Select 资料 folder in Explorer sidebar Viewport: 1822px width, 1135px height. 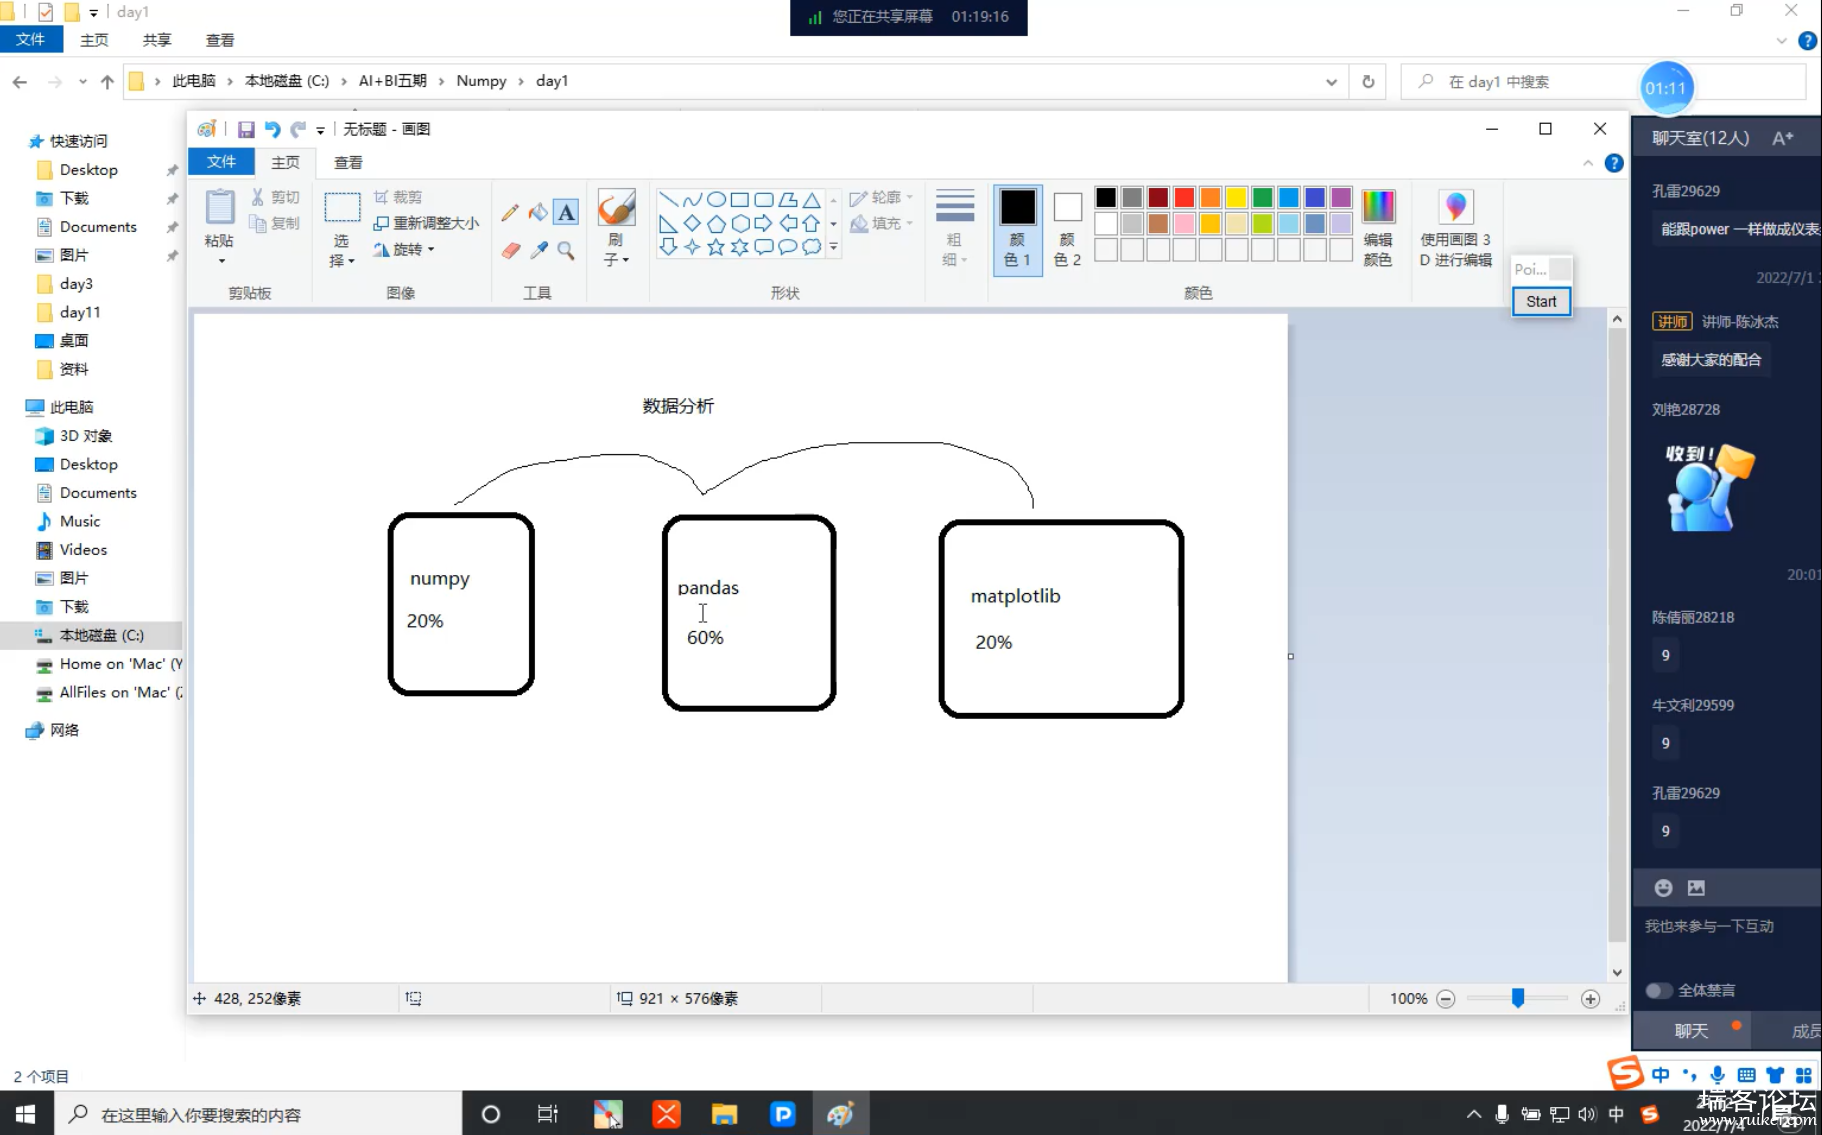(x=74, y=369)
